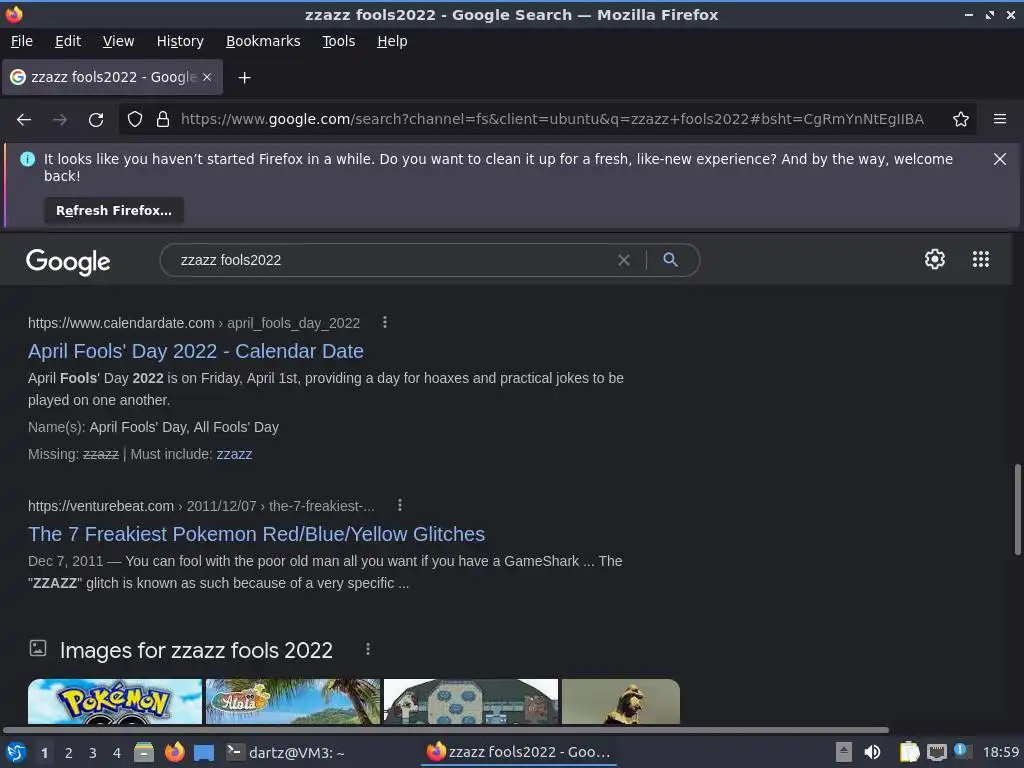This screenshot has width=1024, height=768.
Task: Open the File menu
Action: pos(22,41)
